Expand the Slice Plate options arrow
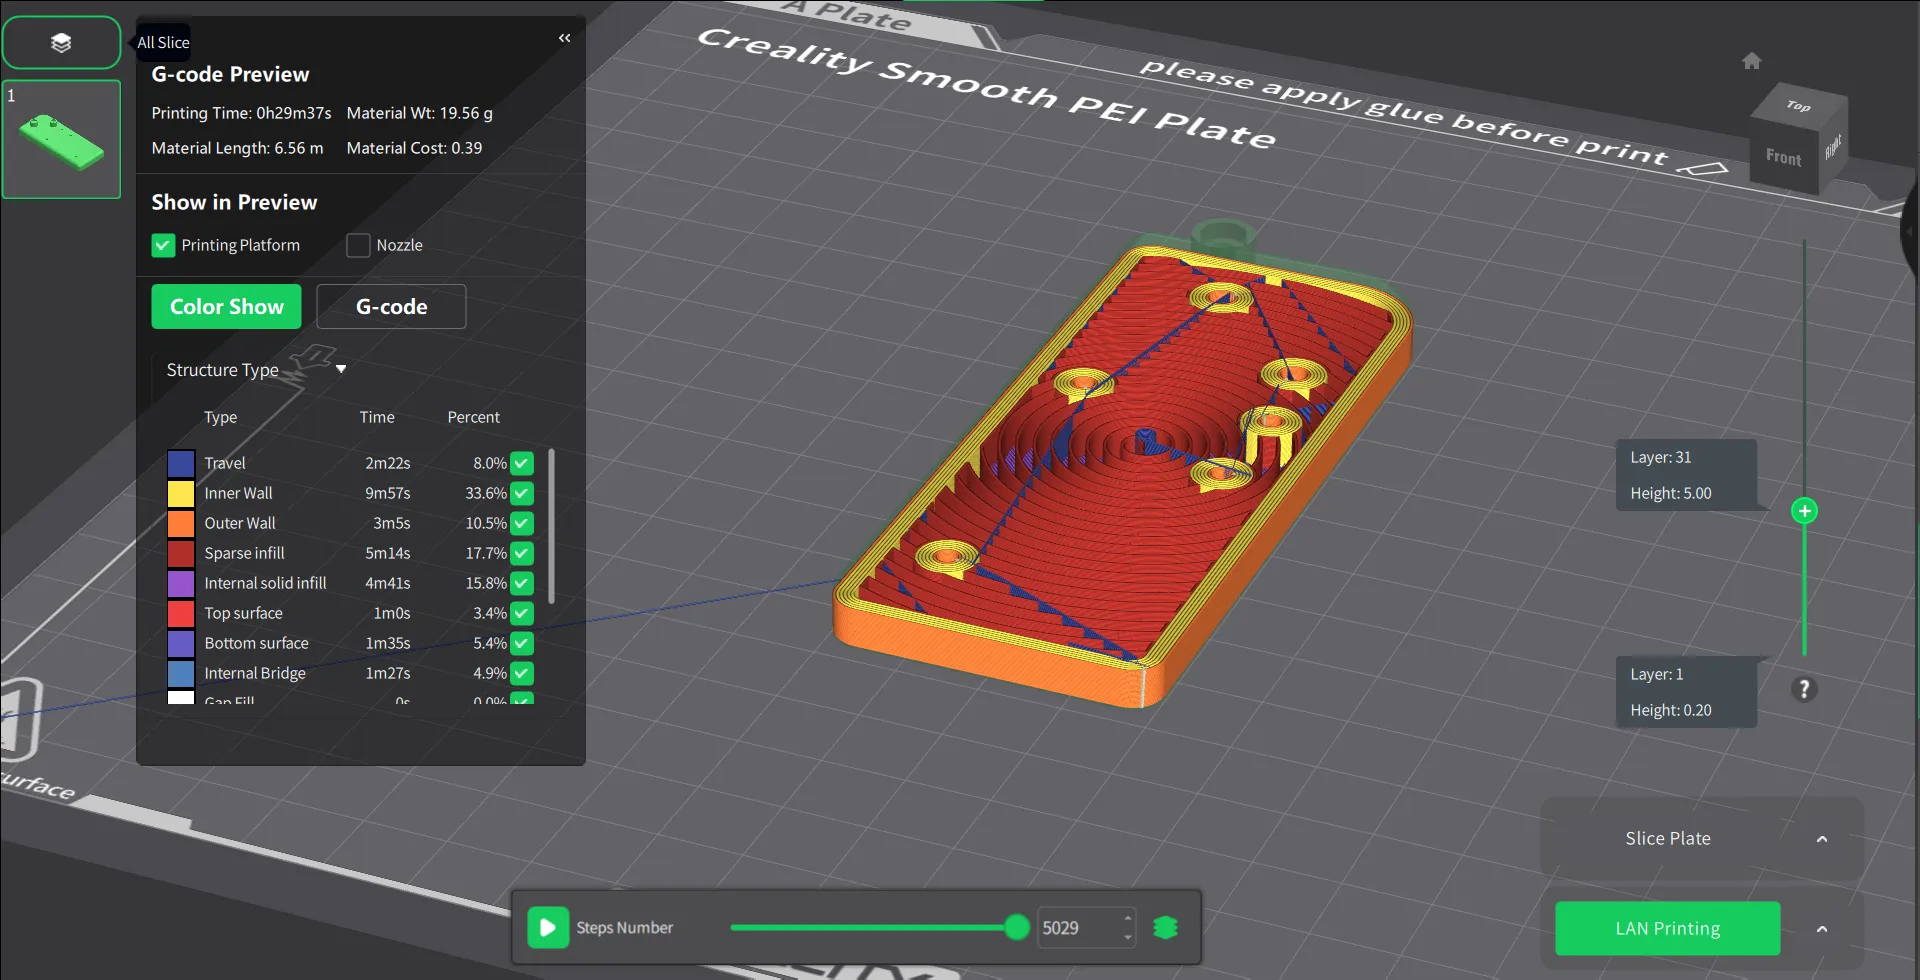 (x=1821, y=839)
